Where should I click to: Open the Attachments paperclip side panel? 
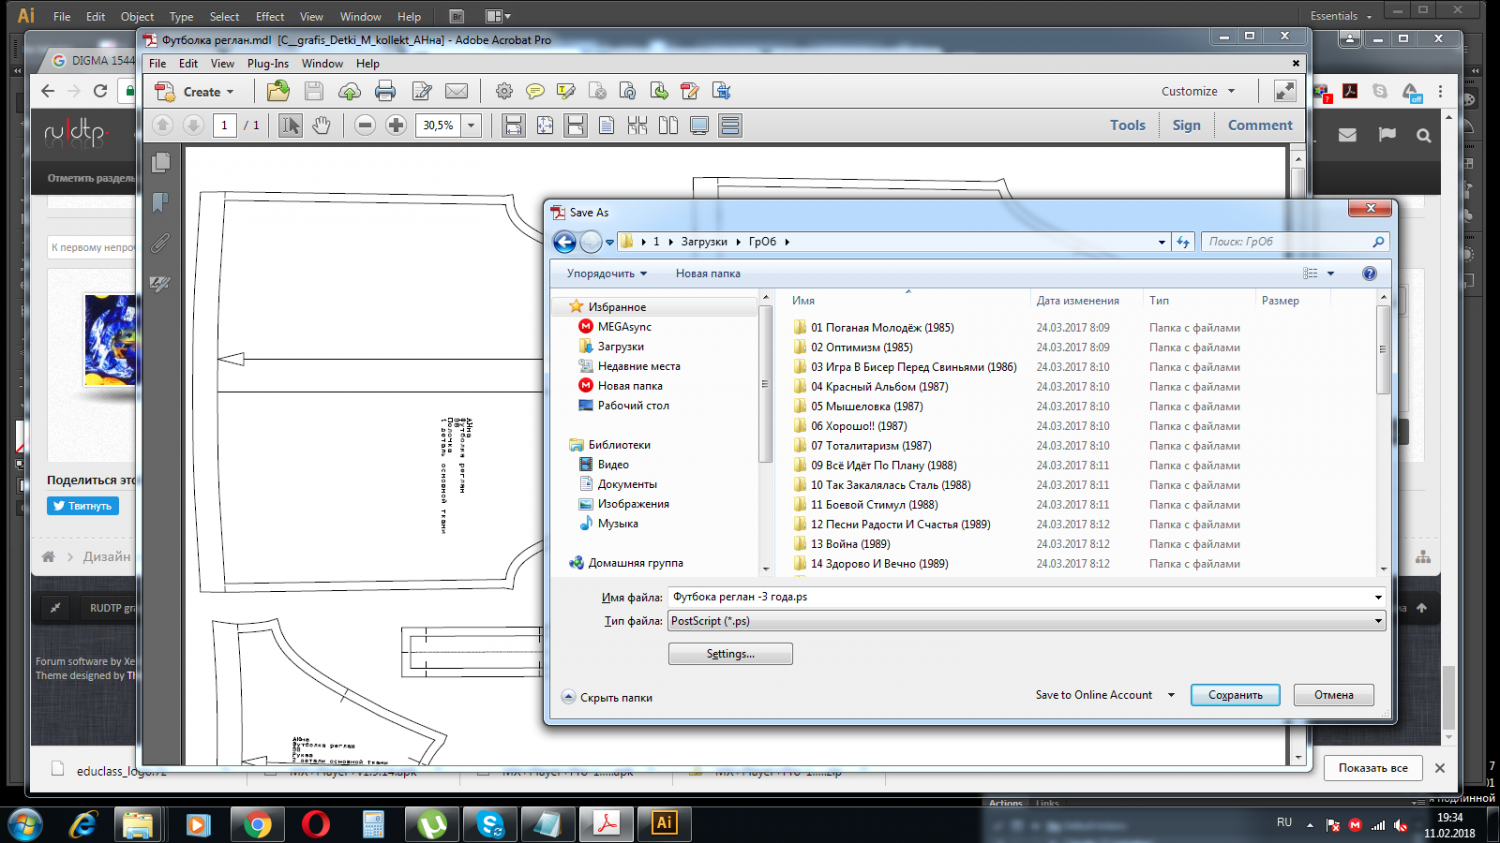[x=160, y=243]
